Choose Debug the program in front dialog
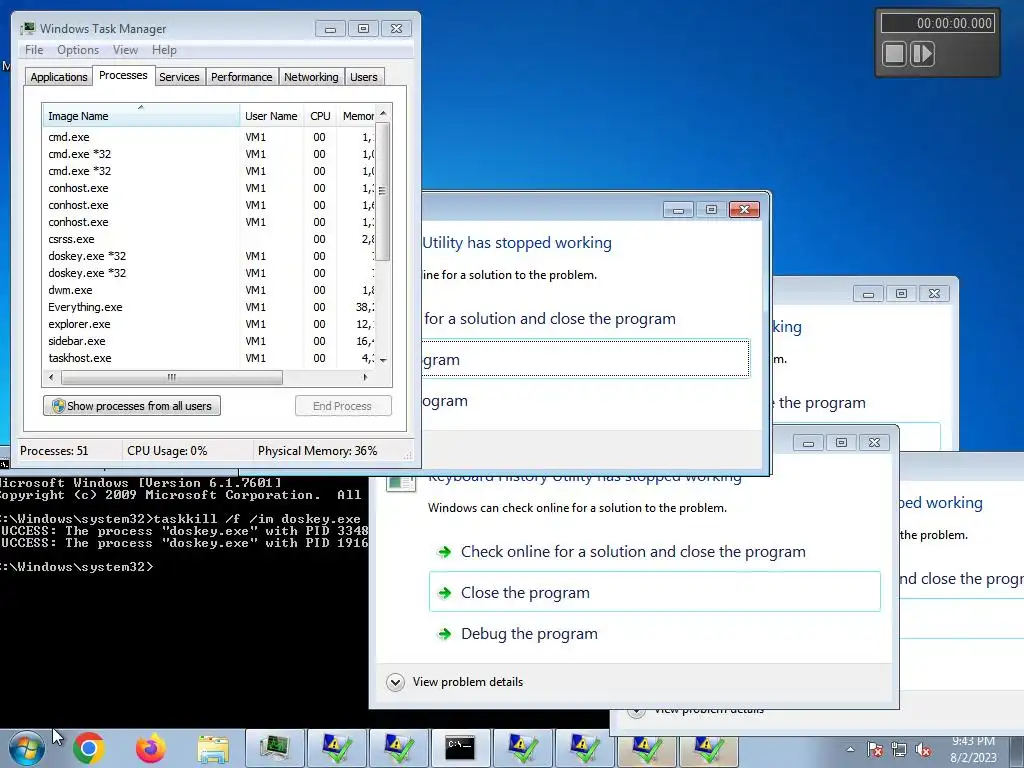The width and height of the screenshot is (1024, 768). pyautogui.click(x=529, y=633)
